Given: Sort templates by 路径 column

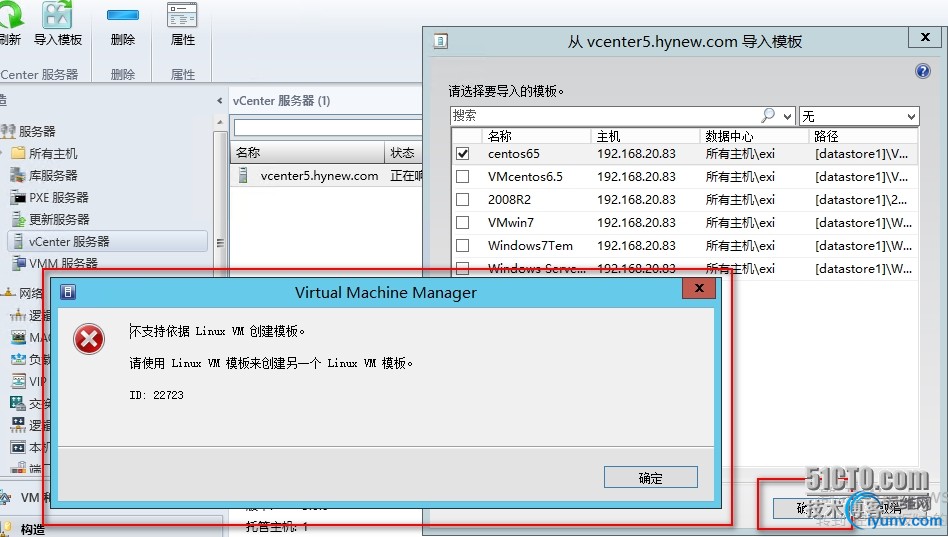Looking at the screenshot, I should 863,136.
